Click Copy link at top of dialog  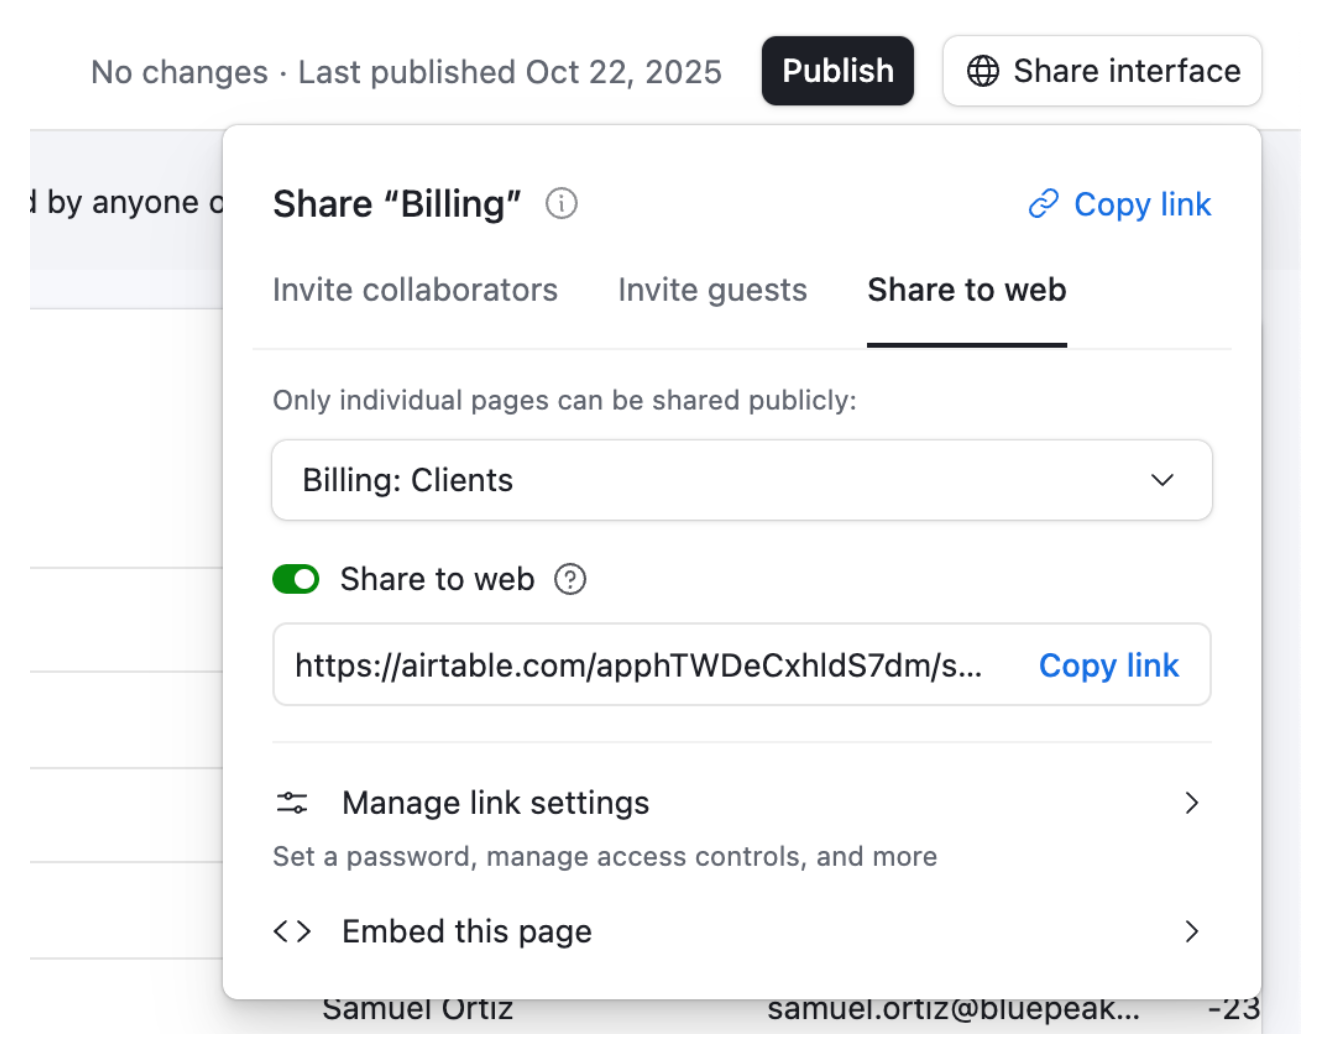pos(1142,204)
